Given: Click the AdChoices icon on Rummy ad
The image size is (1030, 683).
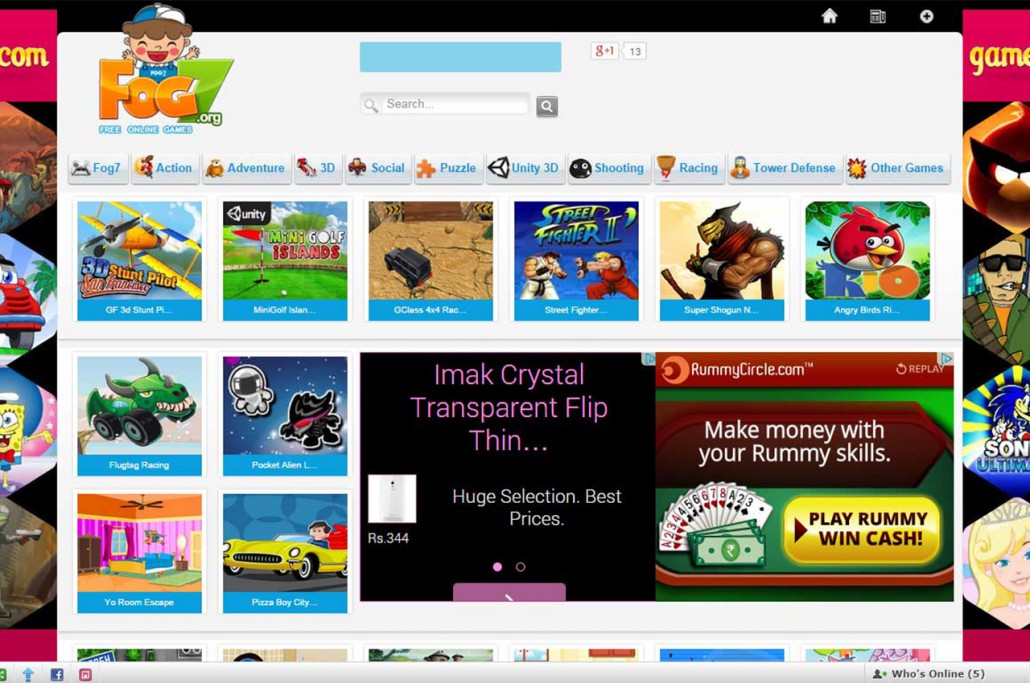Looking at the screenshot, I should 947,359.
